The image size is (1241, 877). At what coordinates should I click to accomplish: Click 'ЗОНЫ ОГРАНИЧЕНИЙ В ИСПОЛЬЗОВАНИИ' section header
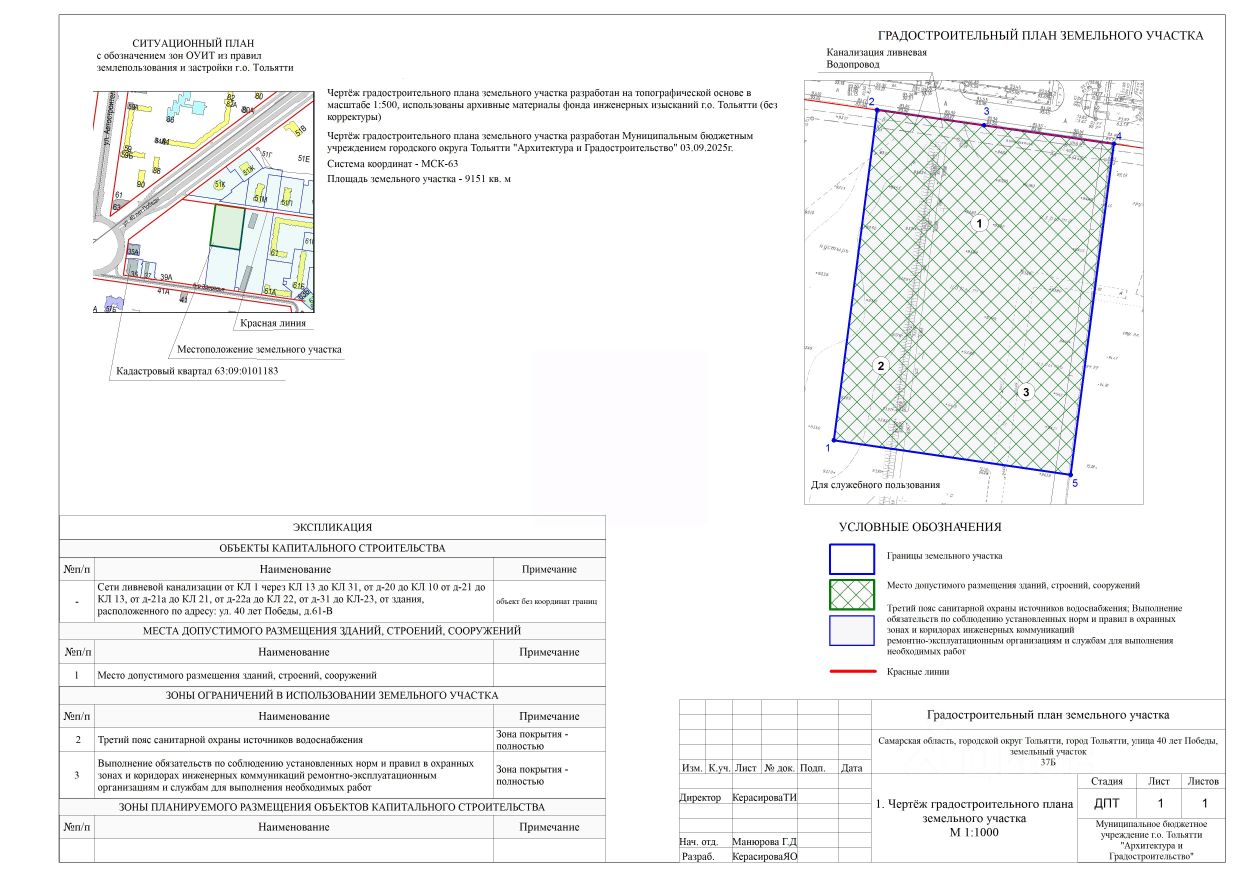333,695
